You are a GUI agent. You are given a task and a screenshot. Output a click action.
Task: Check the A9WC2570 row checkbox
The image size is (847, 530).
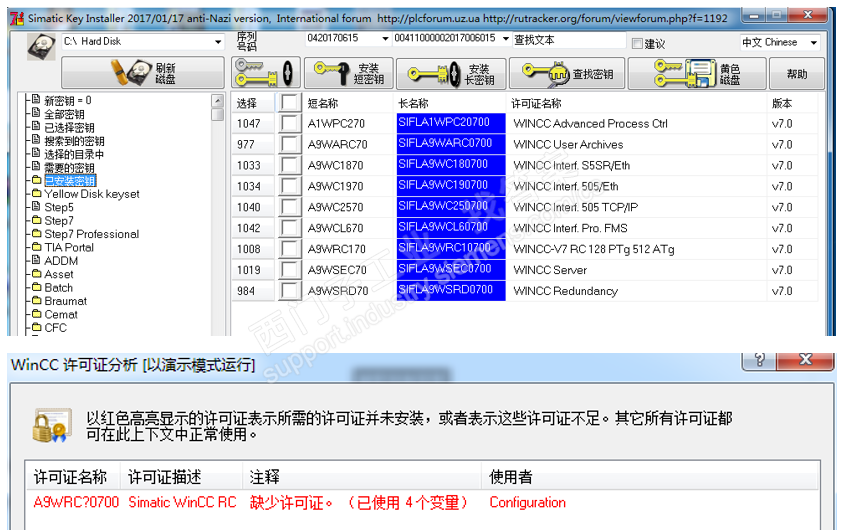pyautogui.click(x=290, y=207)
